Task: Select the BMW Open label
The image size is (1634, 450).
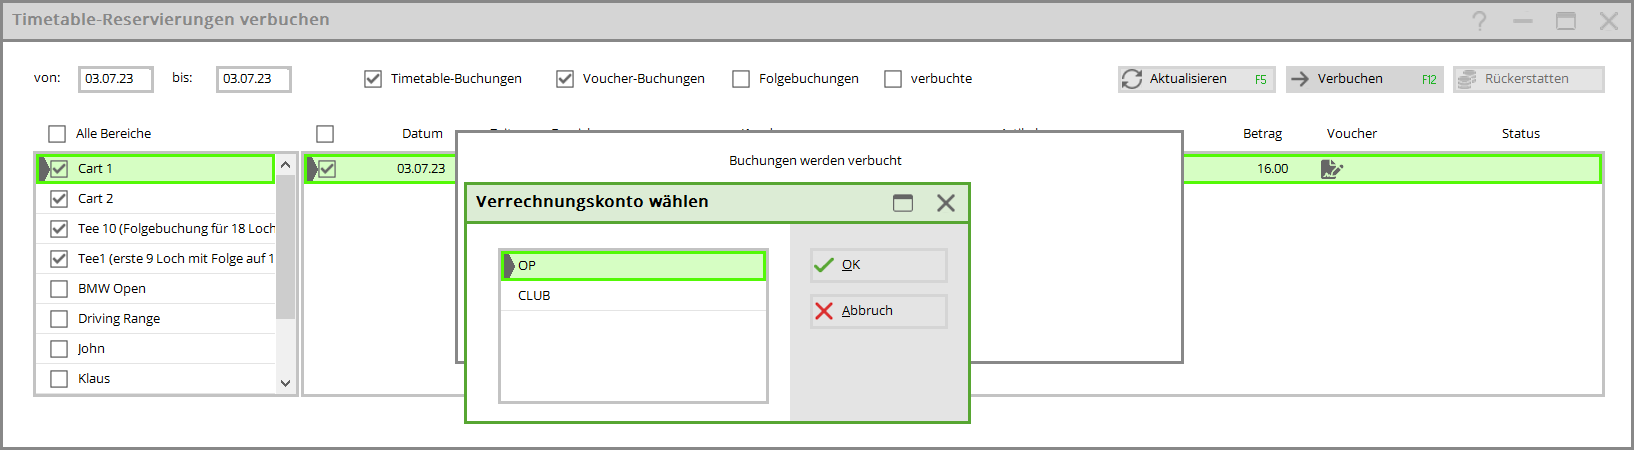Action: coord(112,289)
